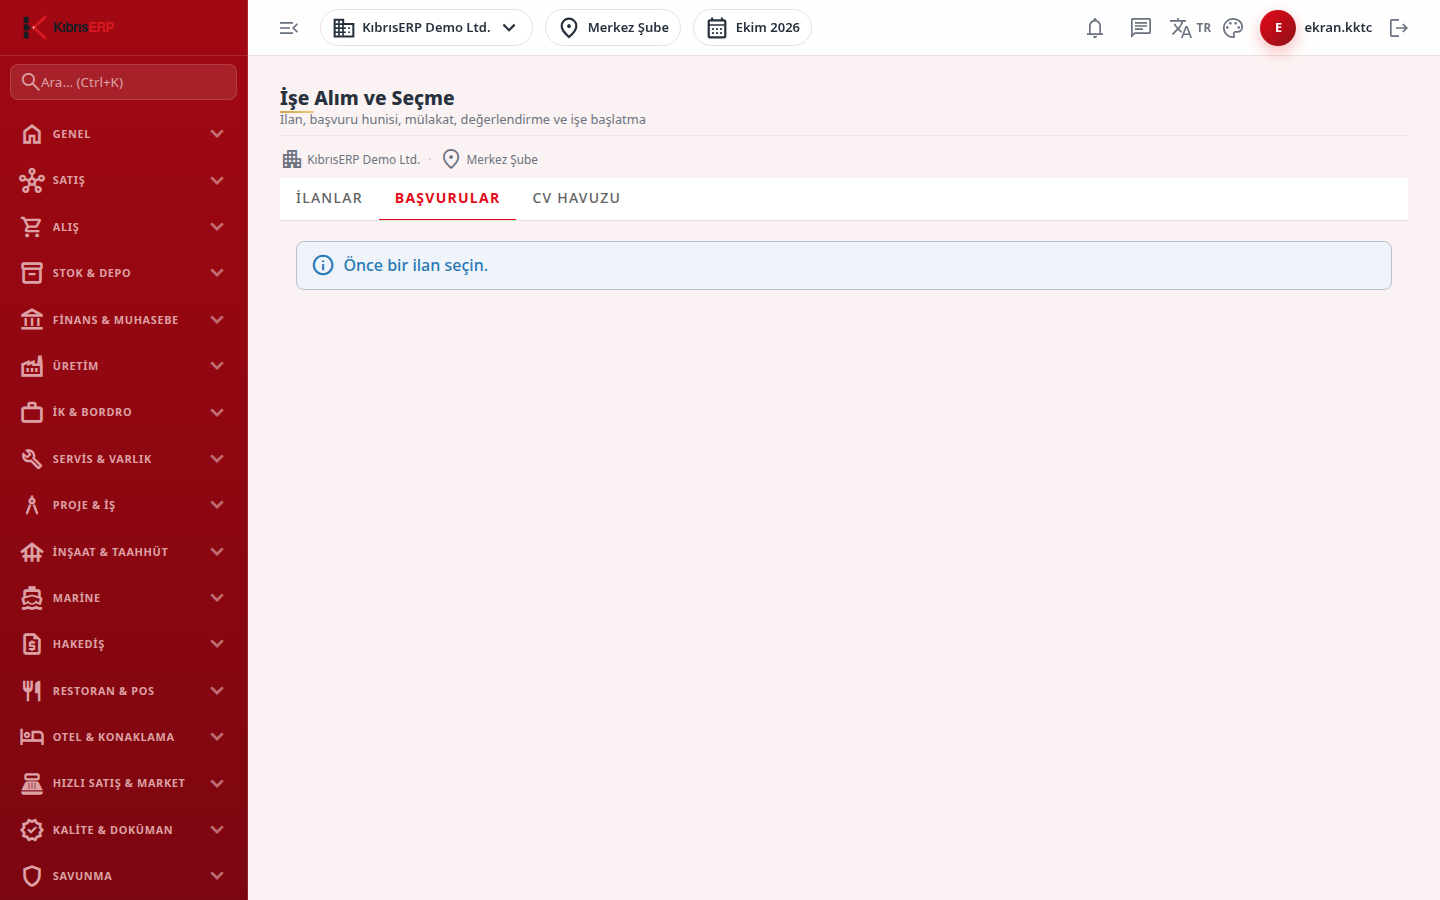Screen dimensions: 1440x900
Task: Open the KıbrısERP Demo Ltd. company dropdown
Action: [426, 28]
